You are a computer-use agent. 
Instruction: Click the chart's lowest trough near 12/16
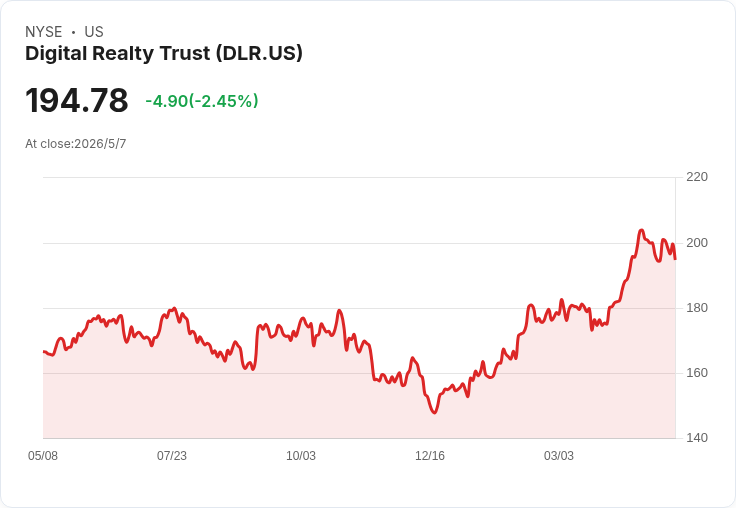(x=434, y=412)
